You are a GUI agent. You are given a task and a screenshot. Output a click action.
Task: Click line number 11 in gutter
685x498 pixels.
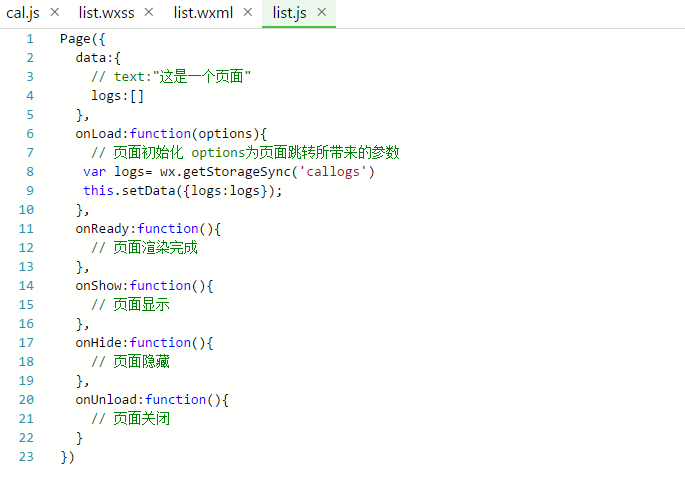click(26, 228)
